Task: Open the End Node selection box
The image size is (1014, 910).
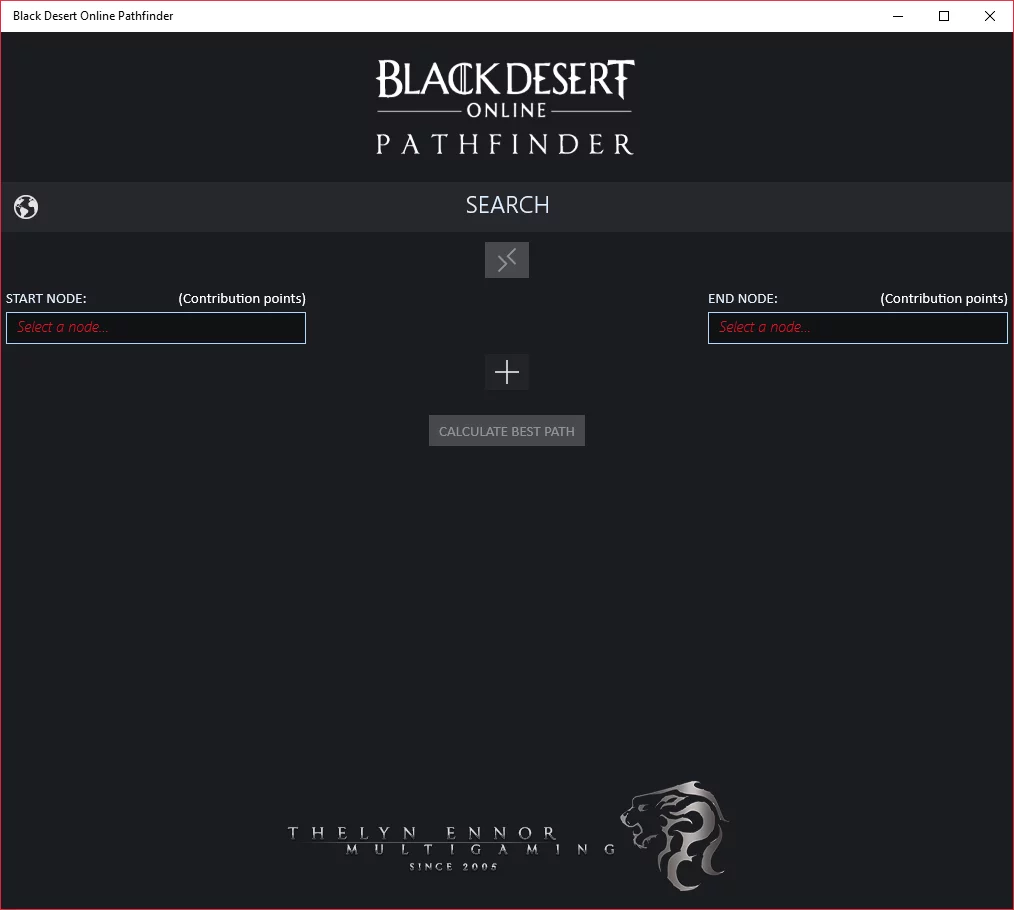Action: tap(858, 328)
